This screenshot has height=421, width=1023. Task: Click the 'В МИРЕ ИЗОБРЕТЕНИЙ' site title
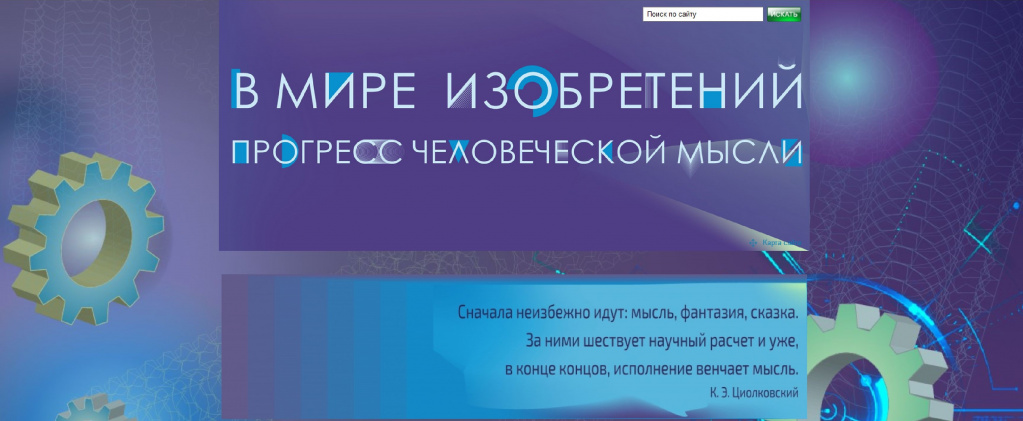(x=517, y=91)
